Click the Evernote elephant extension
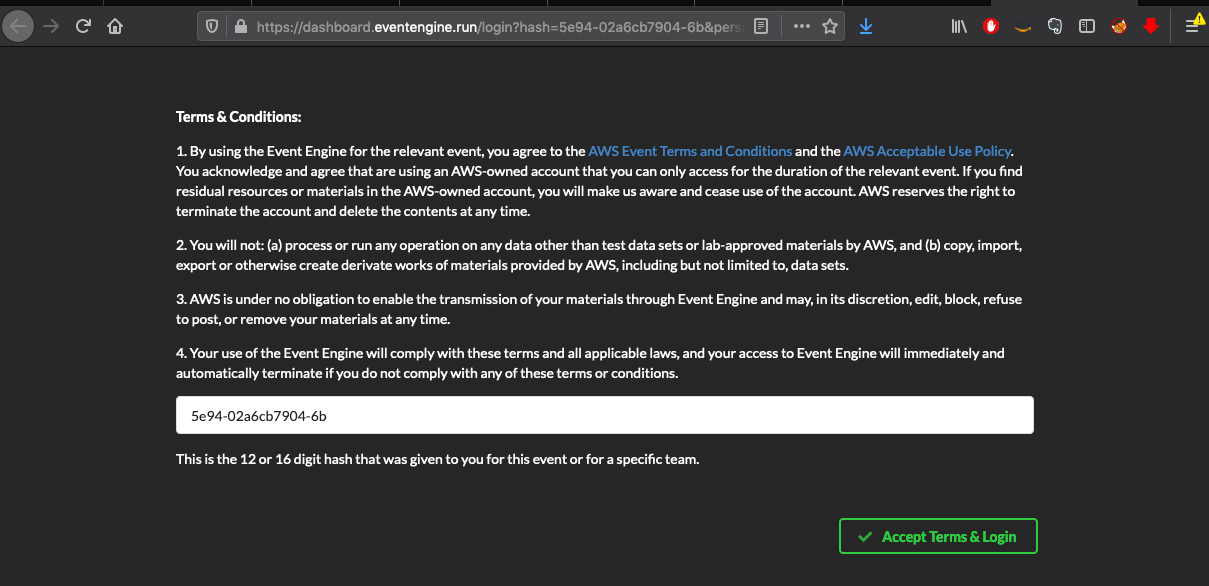 [1054, 27]
